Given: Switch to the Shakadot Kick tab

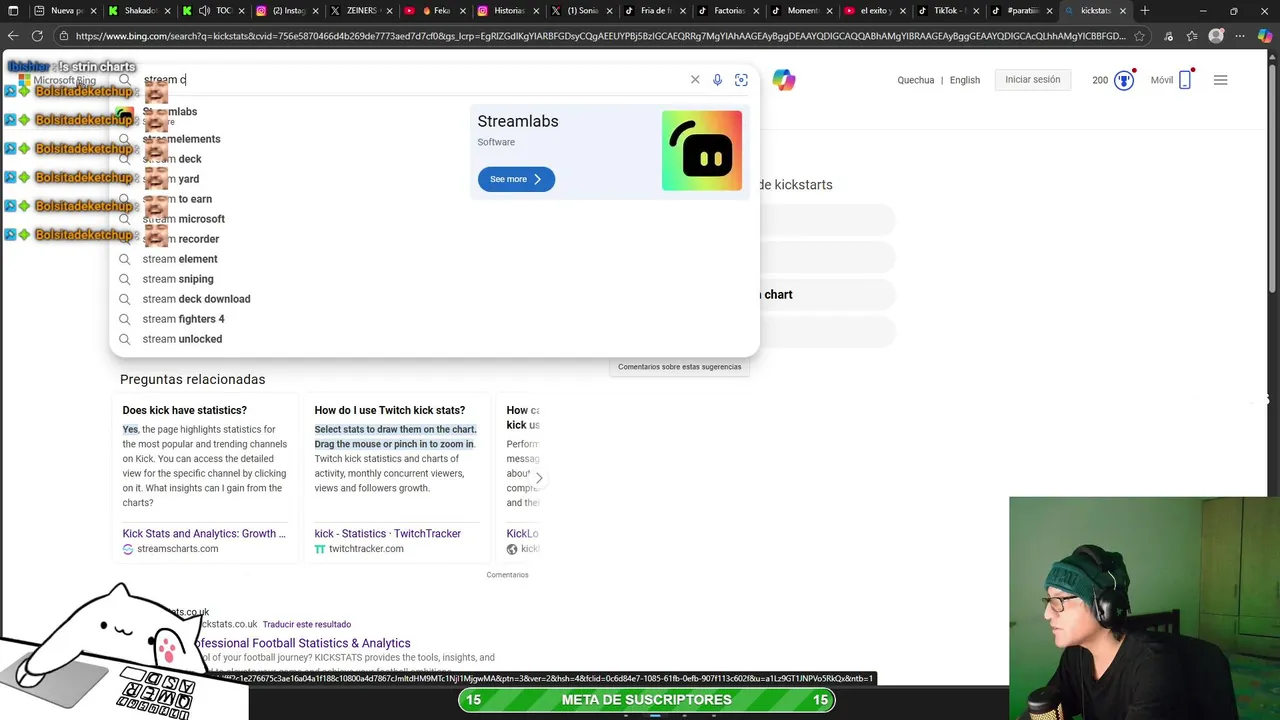Looking at the screenshot, I should tap(138, 11).
